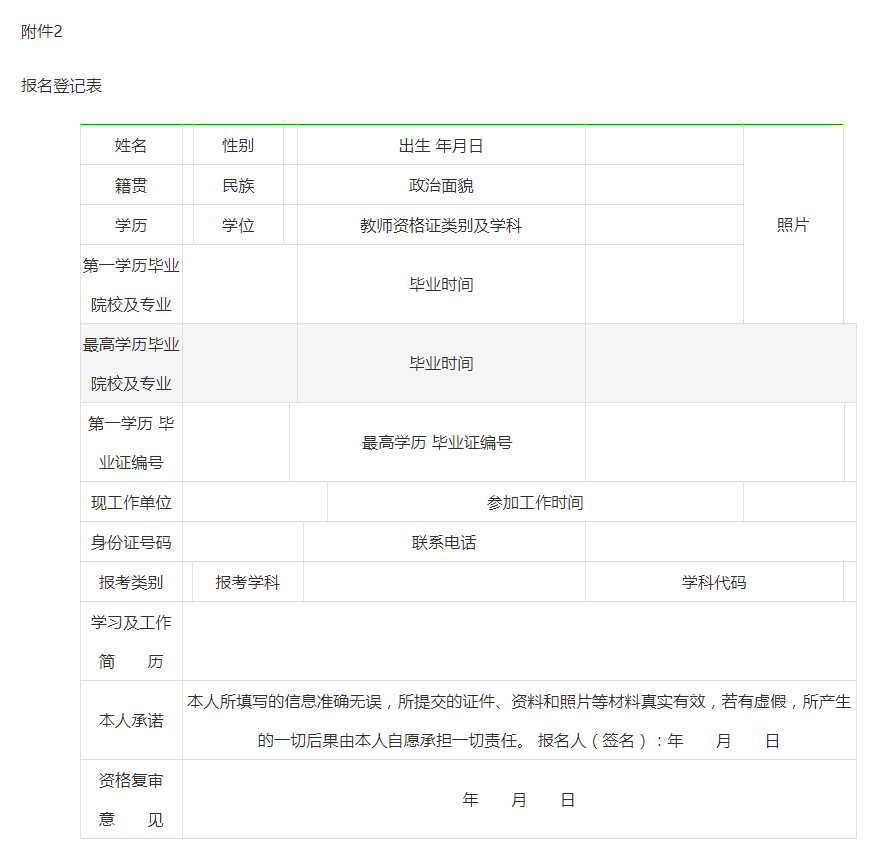Click the 政治面貌 cell

pyautogui.click(x=441, y=185)
